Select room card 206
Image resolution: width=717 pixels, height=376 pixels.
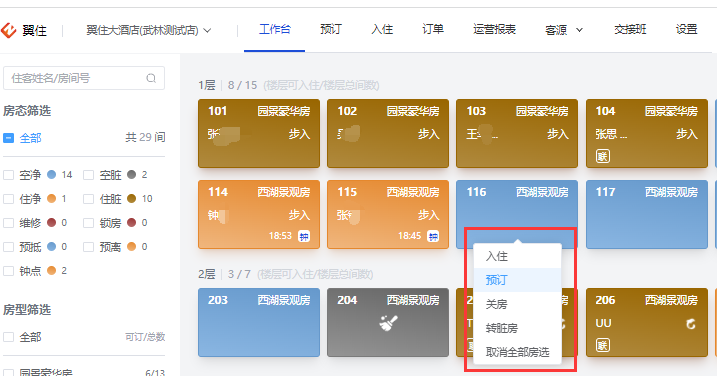click(x=647, y=322)
